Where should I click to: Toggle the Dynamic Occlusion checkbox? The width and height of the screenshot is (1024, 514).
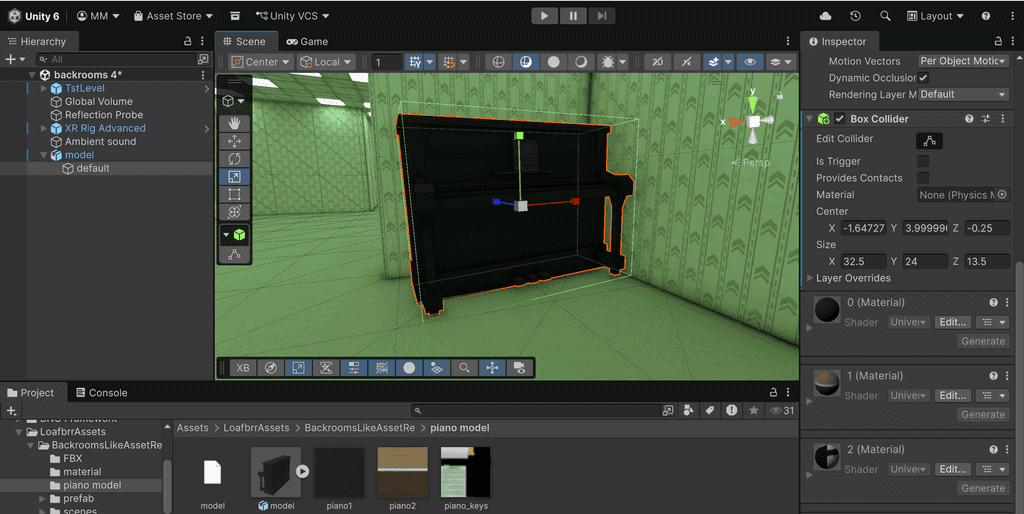[923, 78]
